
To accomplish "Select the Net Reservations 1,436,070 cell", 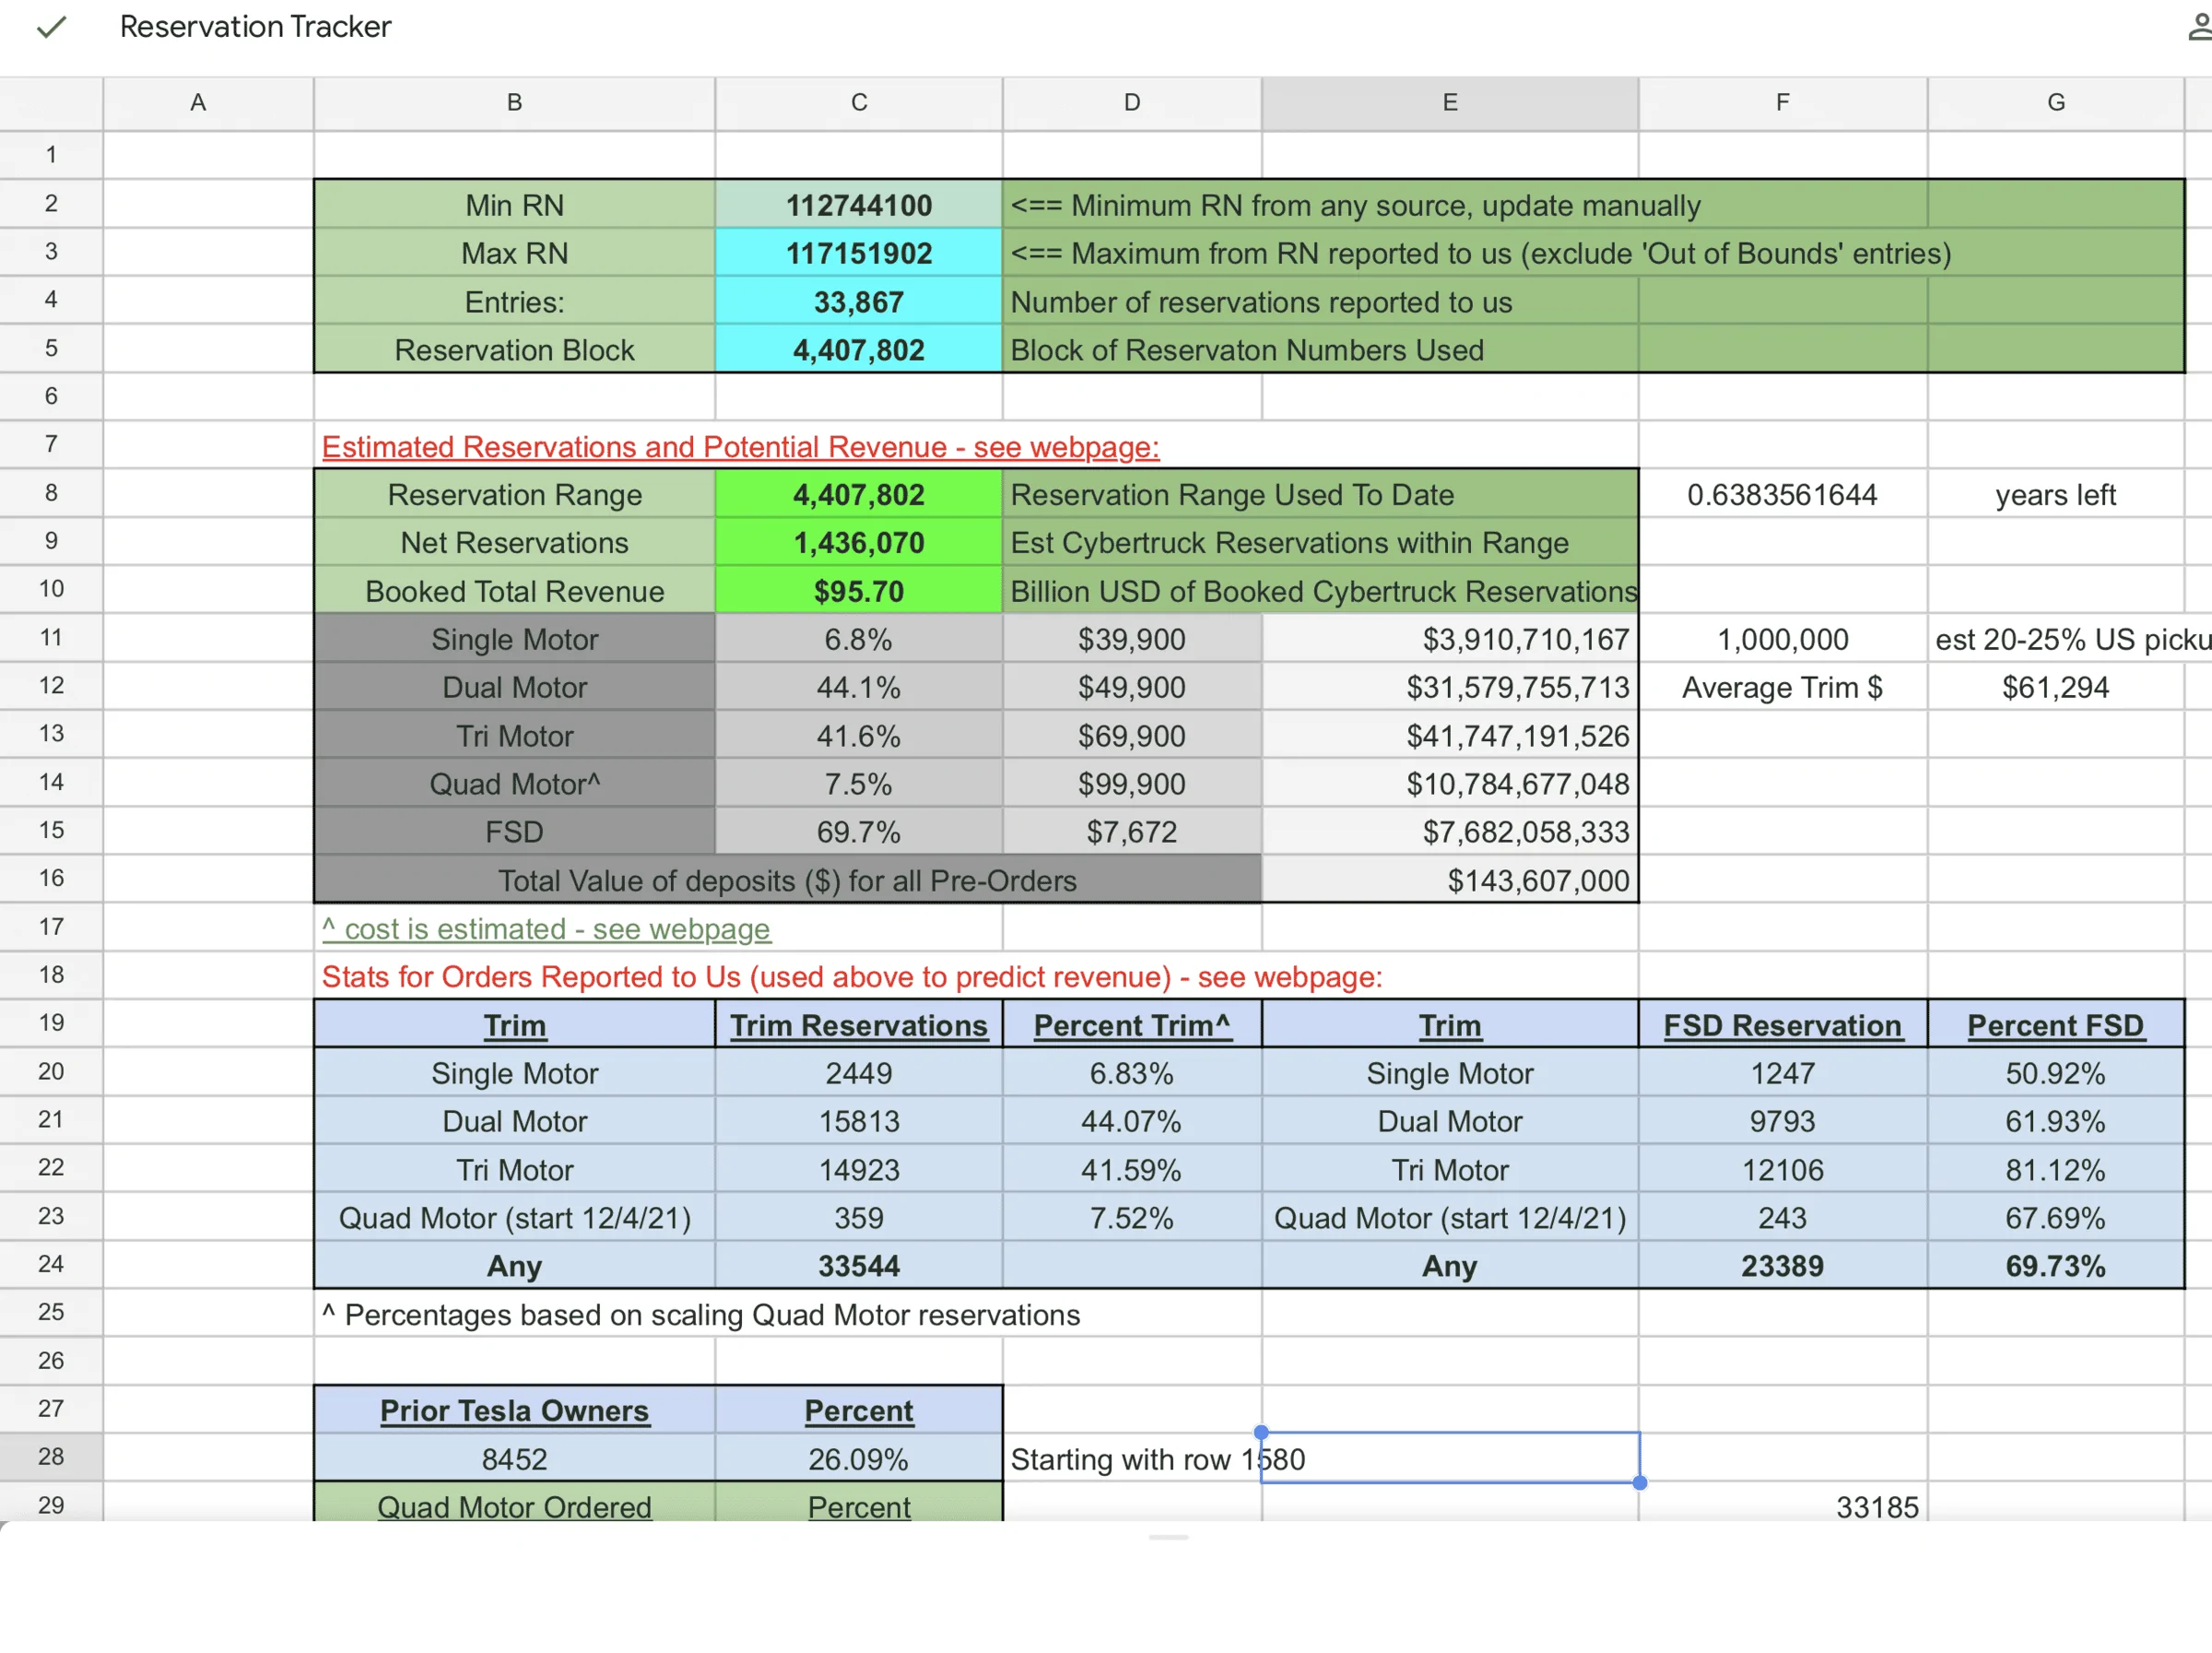I will coord(858,543).
